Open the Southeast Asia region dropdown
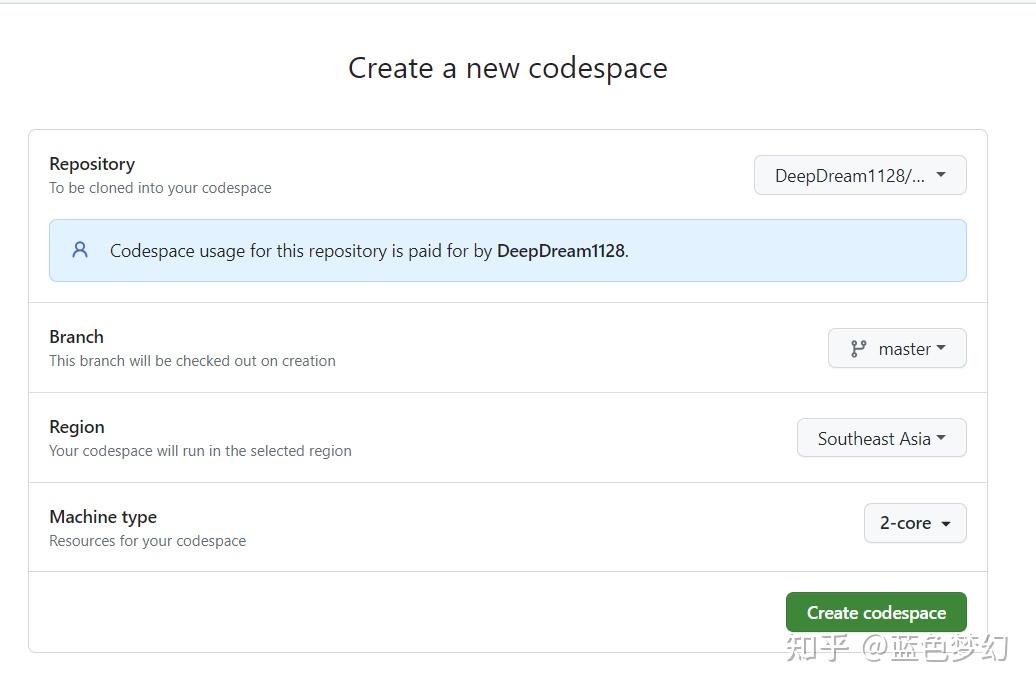Screen dimensions: 1036x691 coord(881,438)
